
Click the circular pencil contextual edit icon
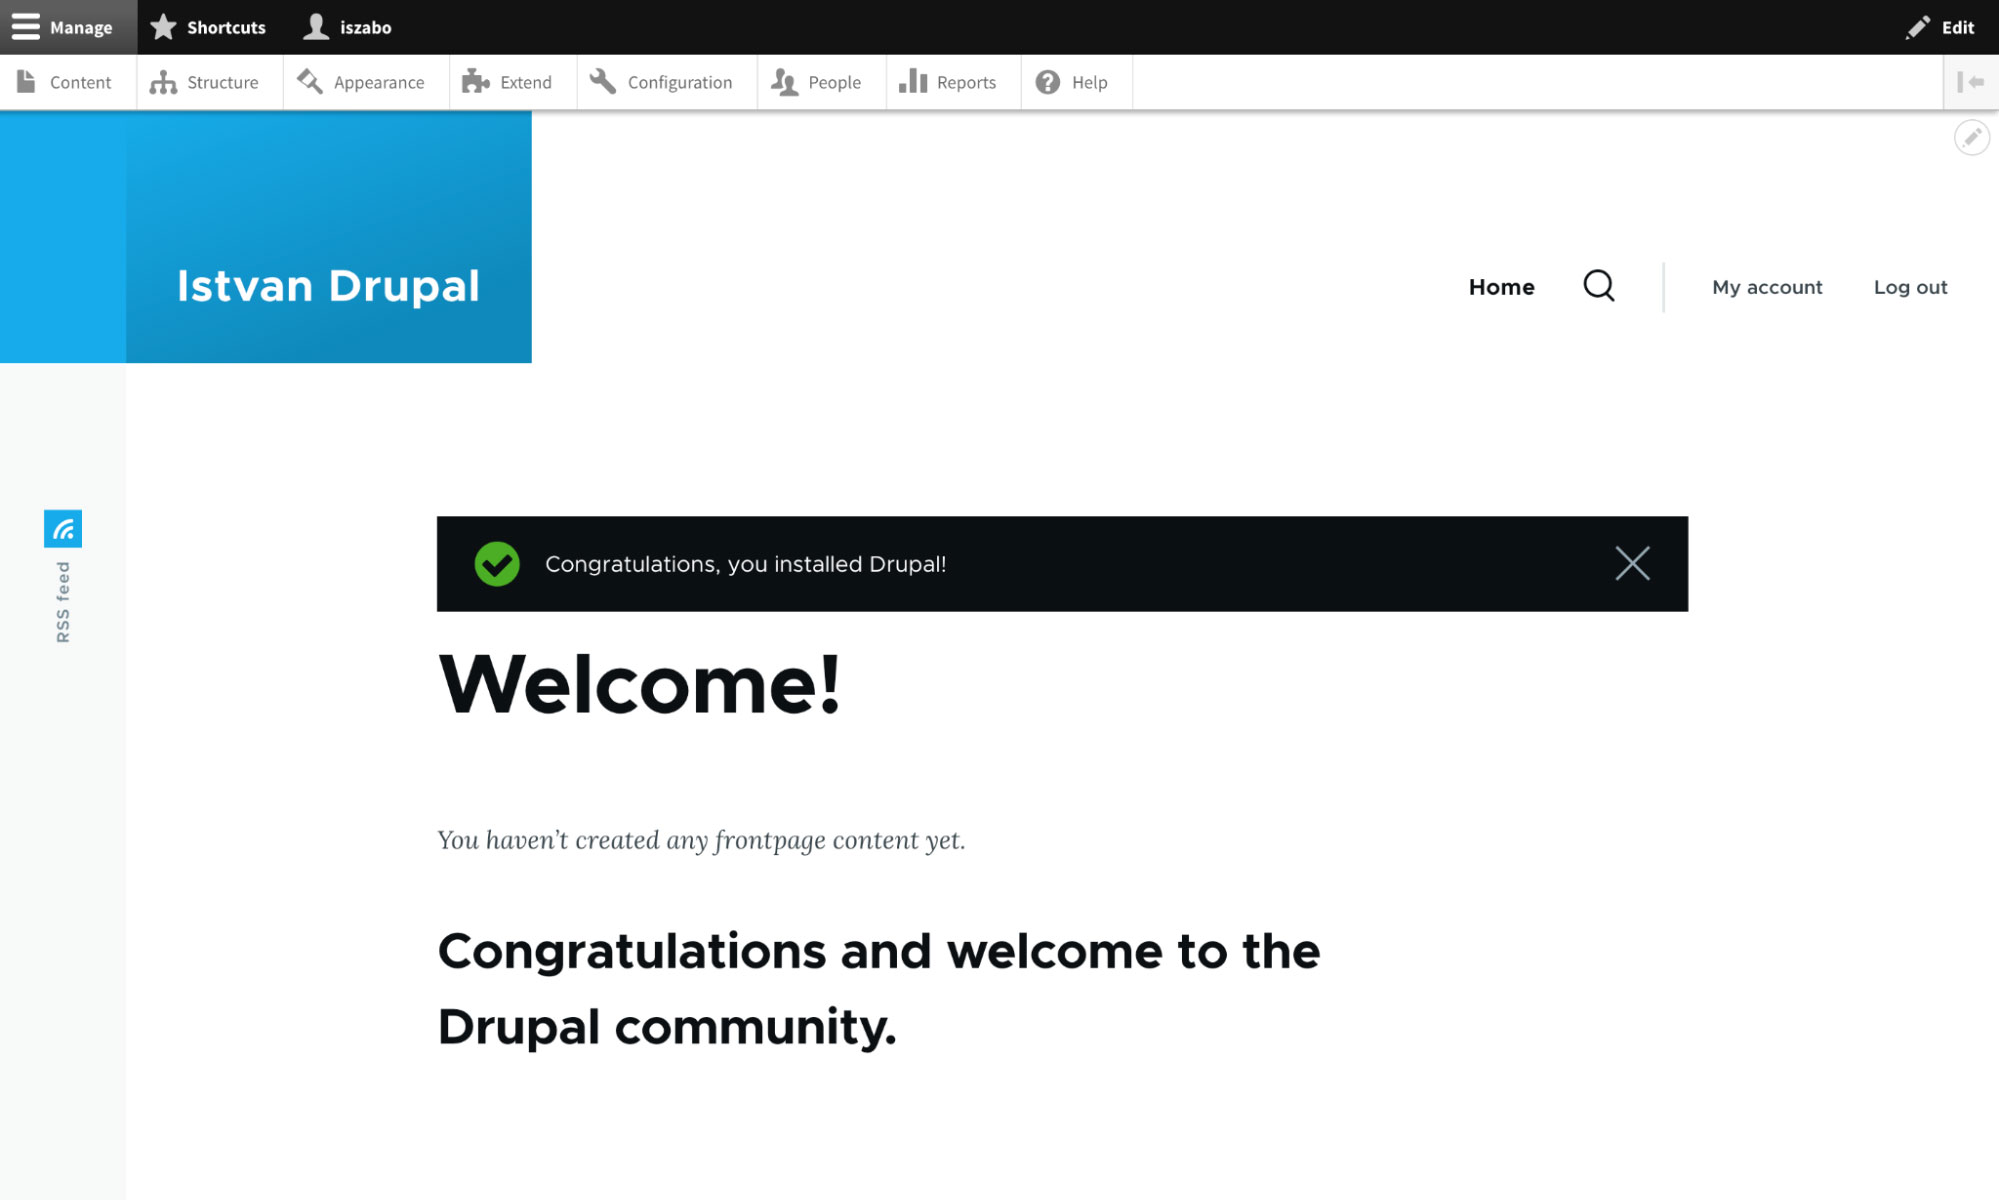click(1972, 137)
